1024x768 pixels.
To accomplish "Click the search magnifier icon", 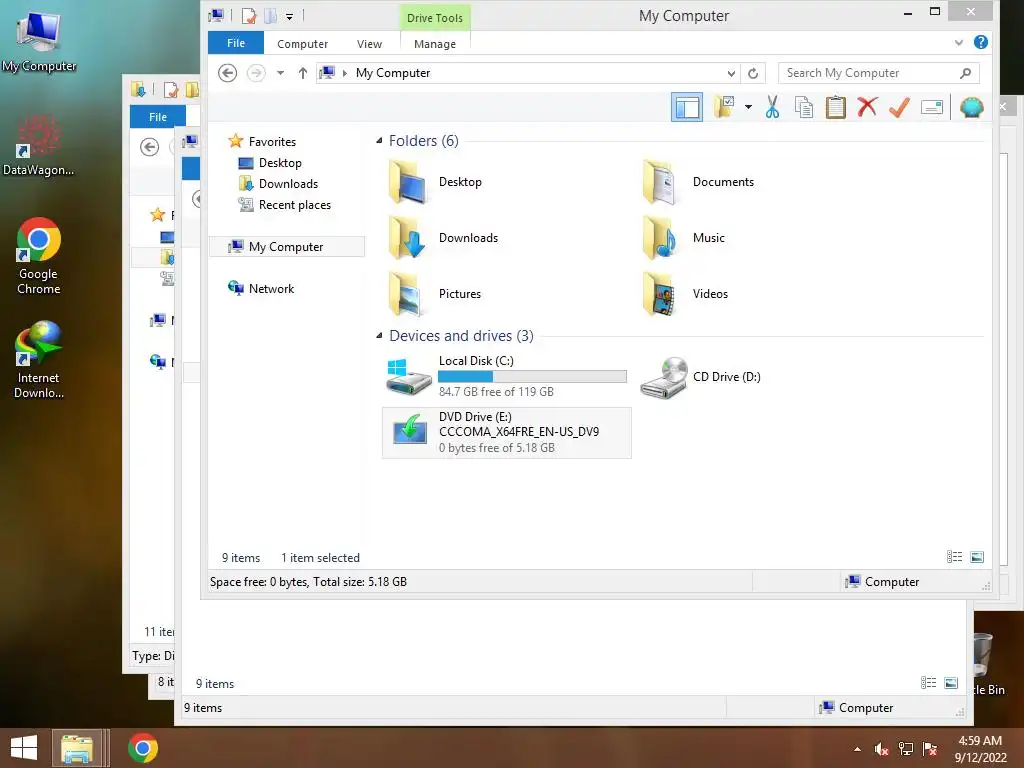I will 966,73.
